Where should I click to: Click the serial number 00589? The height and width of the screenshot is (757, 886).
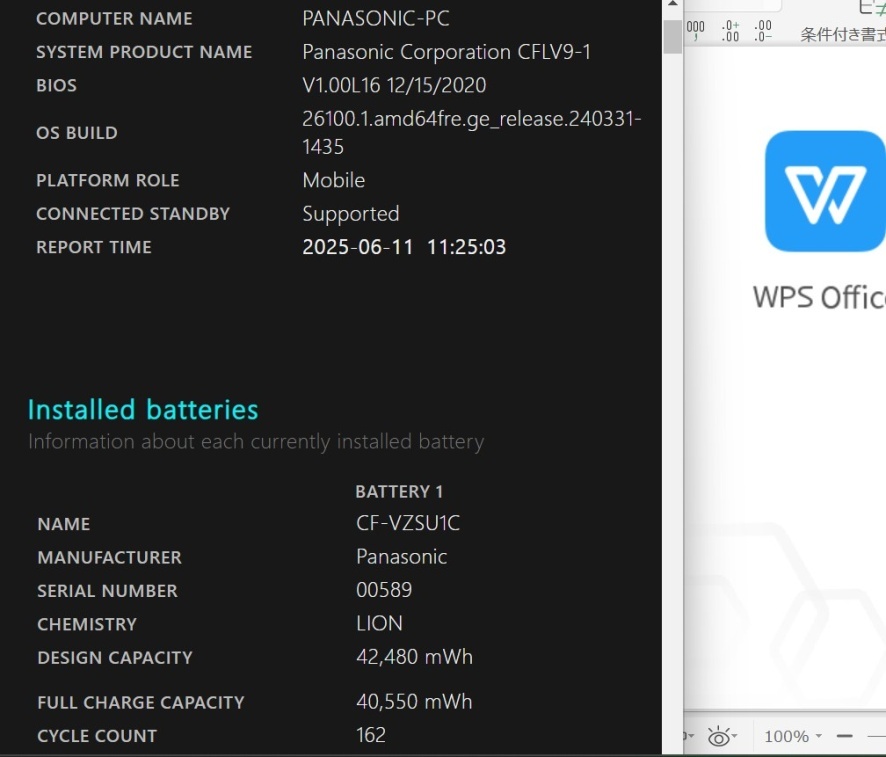pyautogui.click(x=384, y=590)
